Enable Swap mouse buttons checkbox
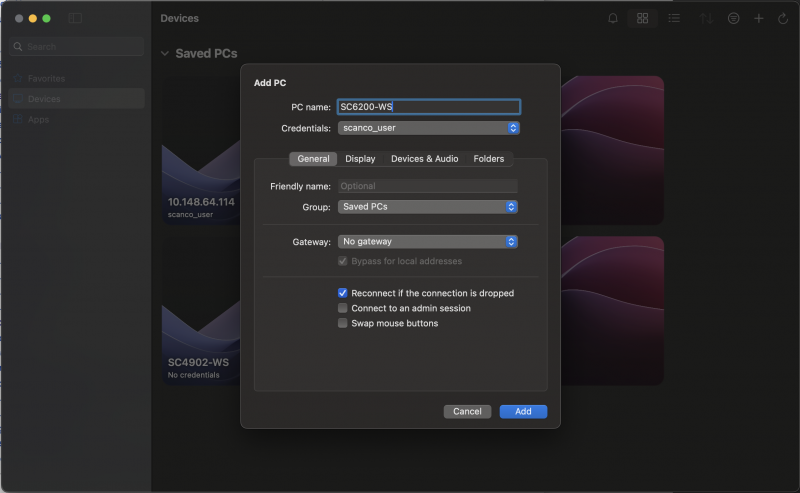Screen dimensions: 800x493 (342, 323)
